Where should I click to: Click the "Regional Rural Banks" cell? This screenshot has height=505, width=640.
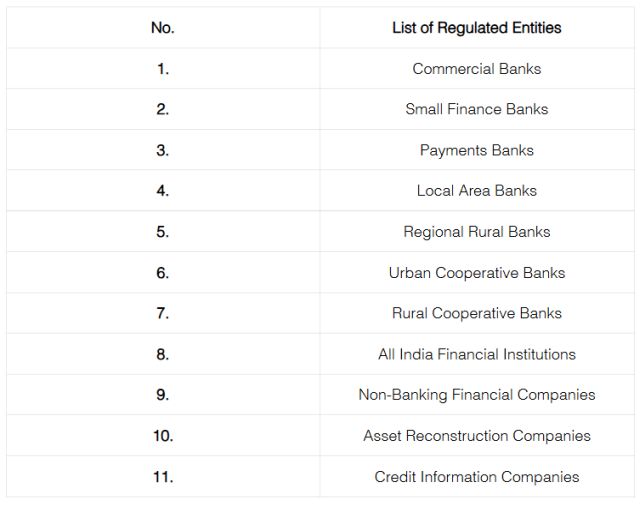476,232
